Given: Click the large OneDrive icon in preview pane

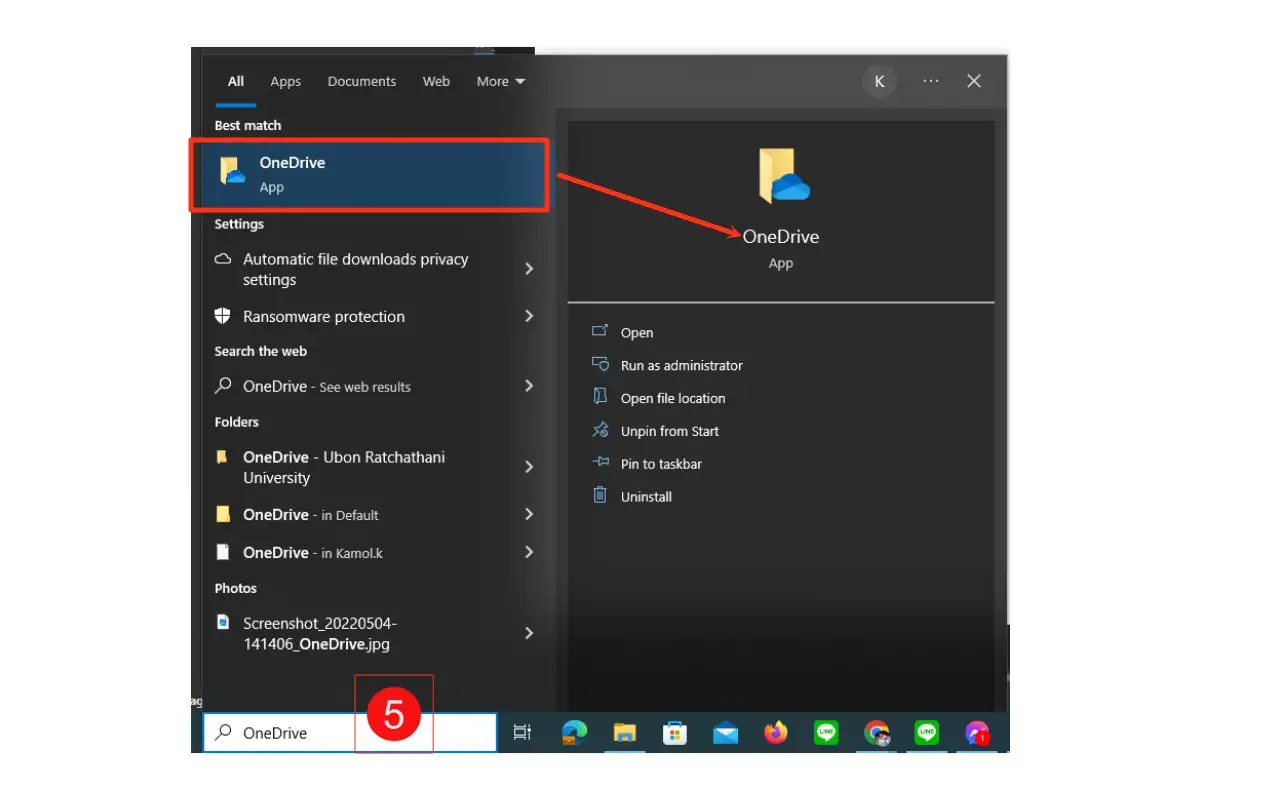Looking at the screenshot, I should point(783,175).
